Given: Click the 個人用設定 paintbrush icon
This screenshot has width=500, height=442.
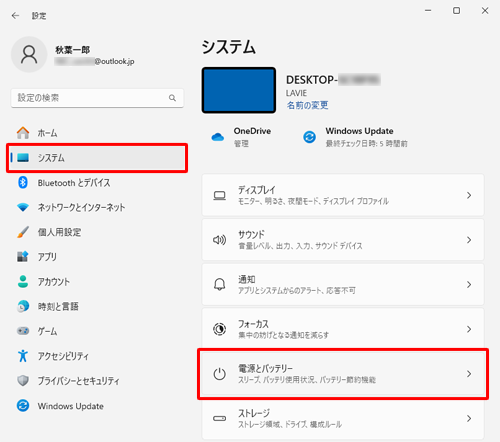Looking at the screenshot, I should tap(23, 232).
